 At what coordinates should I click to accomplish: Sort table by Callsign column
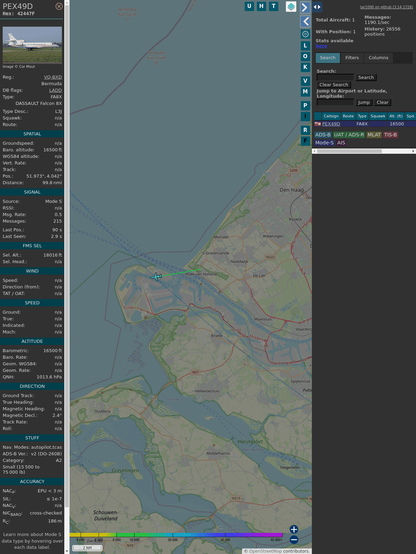(x=331, y=116)
